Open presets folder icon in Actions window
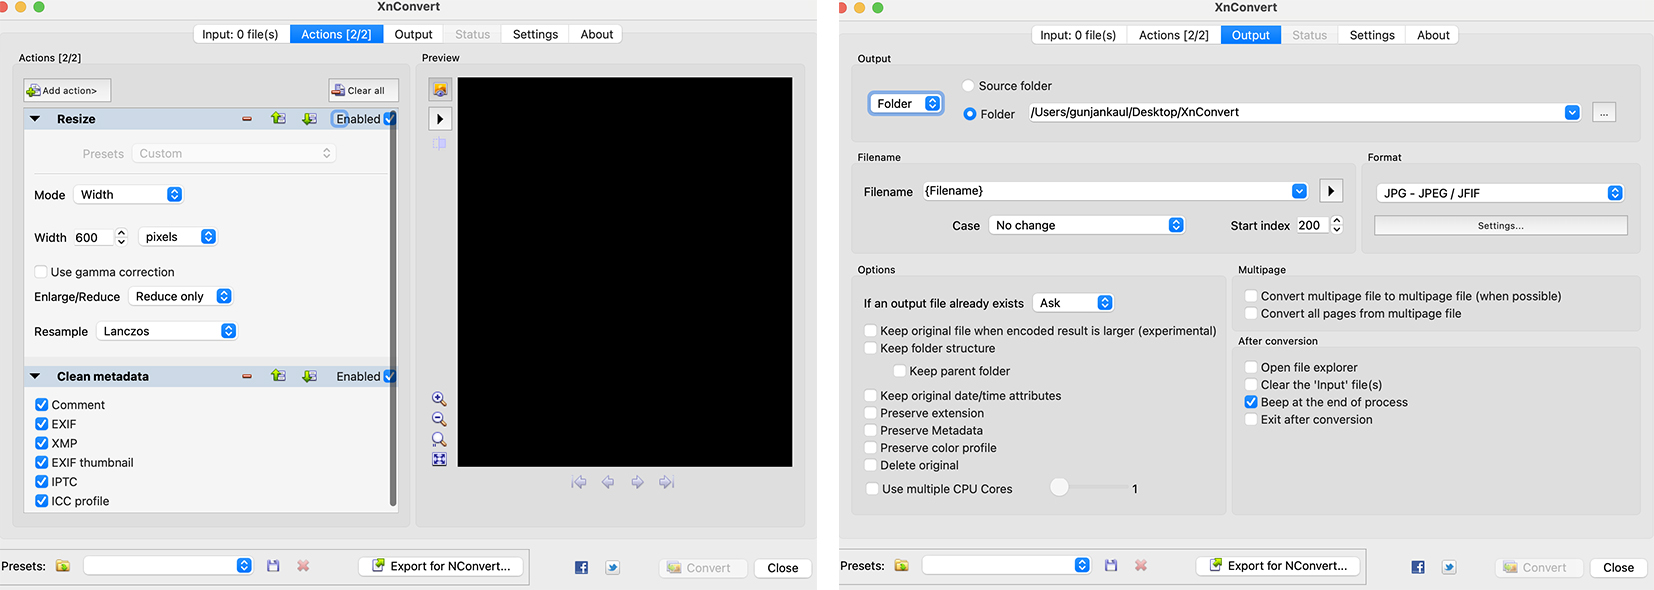 pyautogui.click(x=63, y=566)
